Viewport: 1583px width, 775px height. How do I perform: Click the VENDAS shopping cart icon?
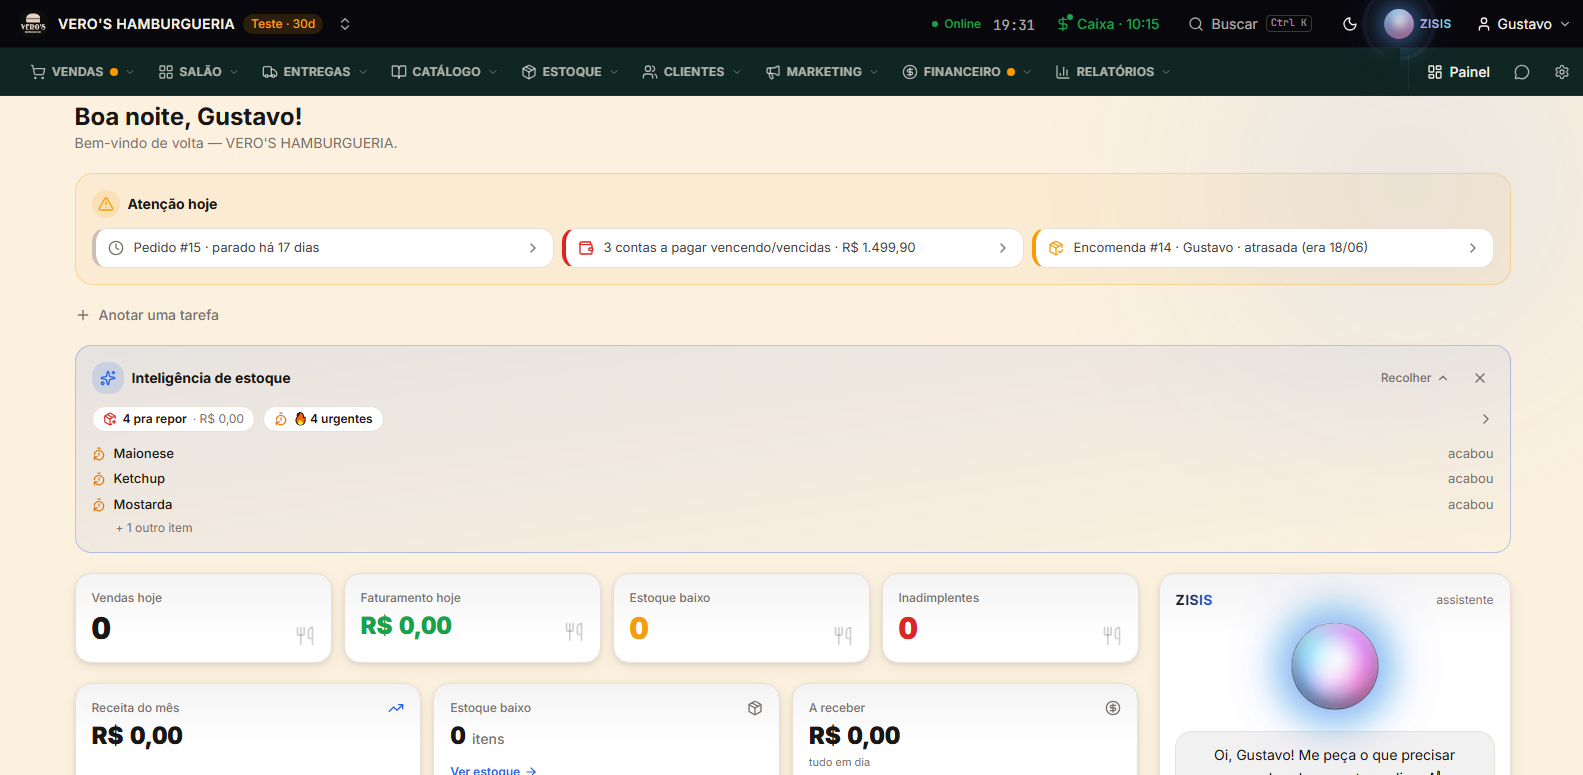click(38, 72)
